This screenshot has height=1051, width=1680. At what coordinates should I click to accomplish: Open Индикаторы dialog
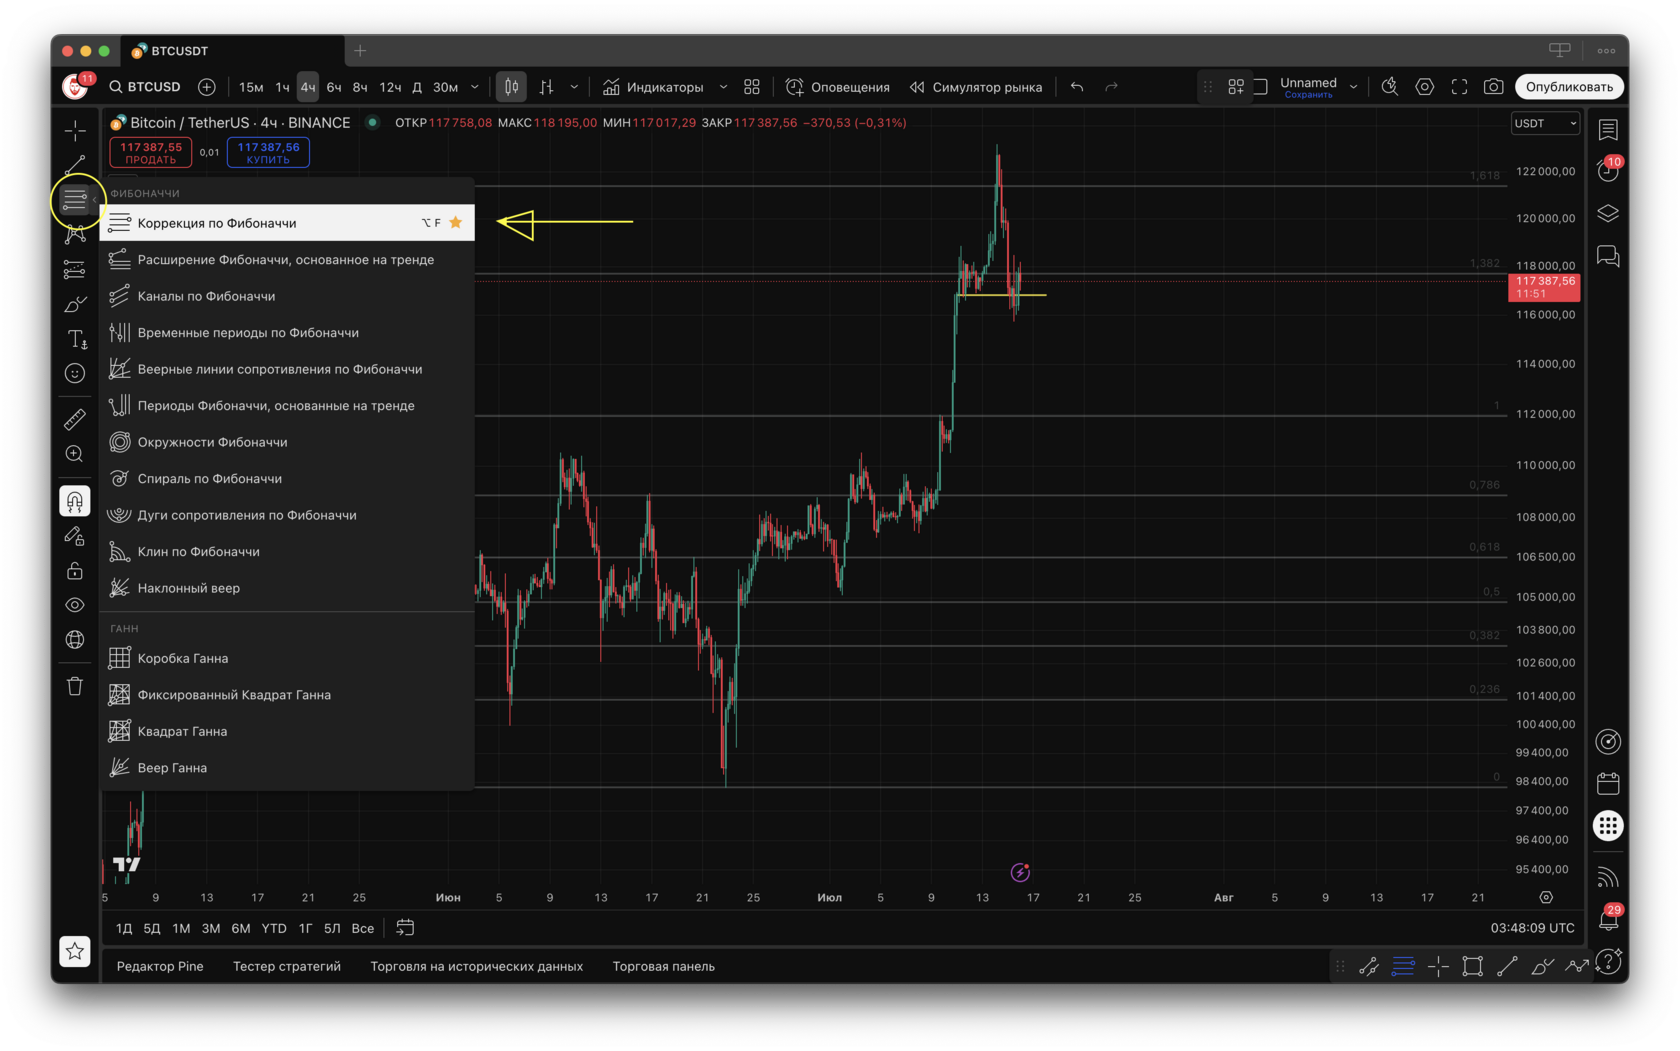(x=653, y=87)
